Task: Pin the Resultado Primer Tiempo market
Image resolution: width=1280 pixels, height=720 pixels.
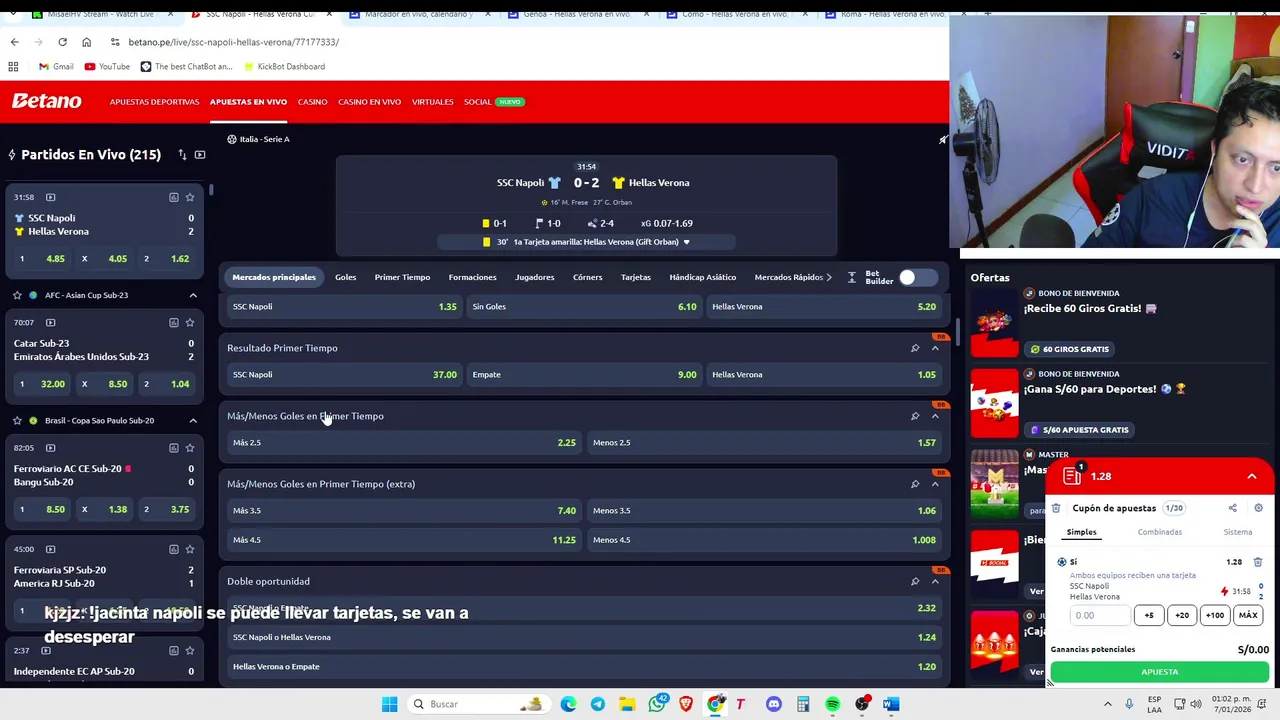Action: coord(915,348)
